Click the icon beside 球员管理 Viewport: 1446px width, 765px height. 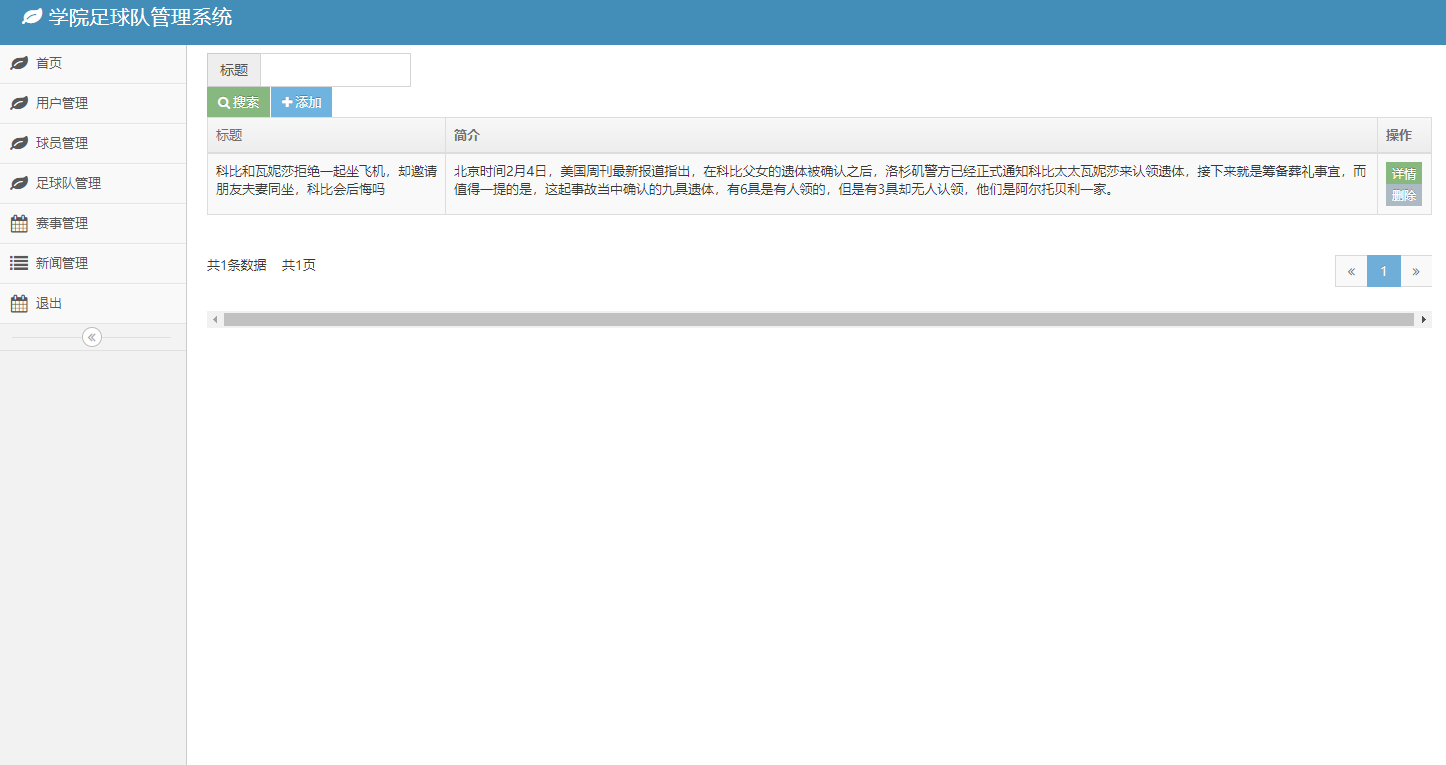pyautogui.click(x=17, y=142)
